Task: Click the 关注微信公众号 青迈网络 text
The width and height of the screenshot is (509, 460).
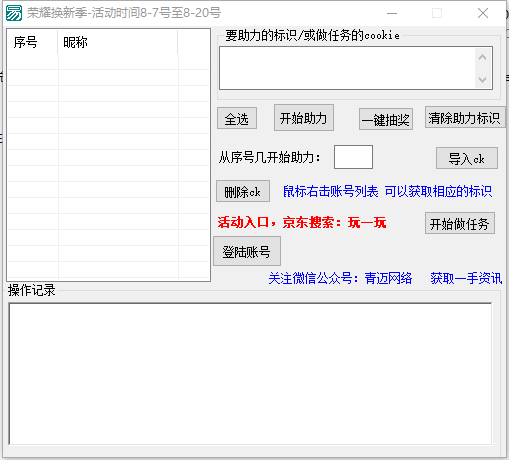Action: (340, 278)
